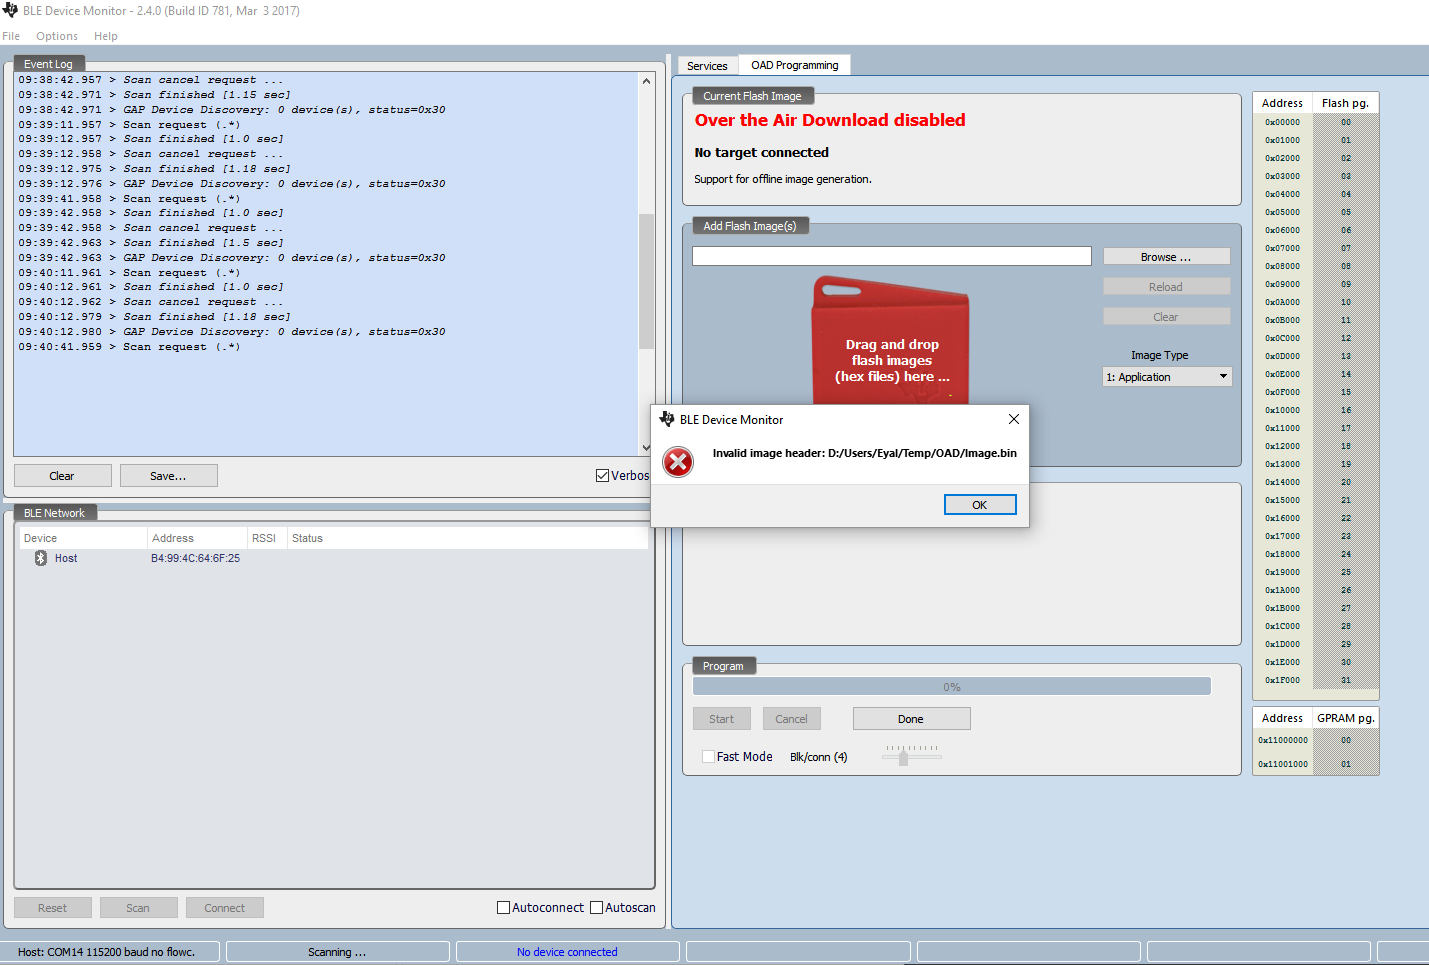Click the Event Log scroll up arrow
This screenshot has width=1429, height=965.
646,81
